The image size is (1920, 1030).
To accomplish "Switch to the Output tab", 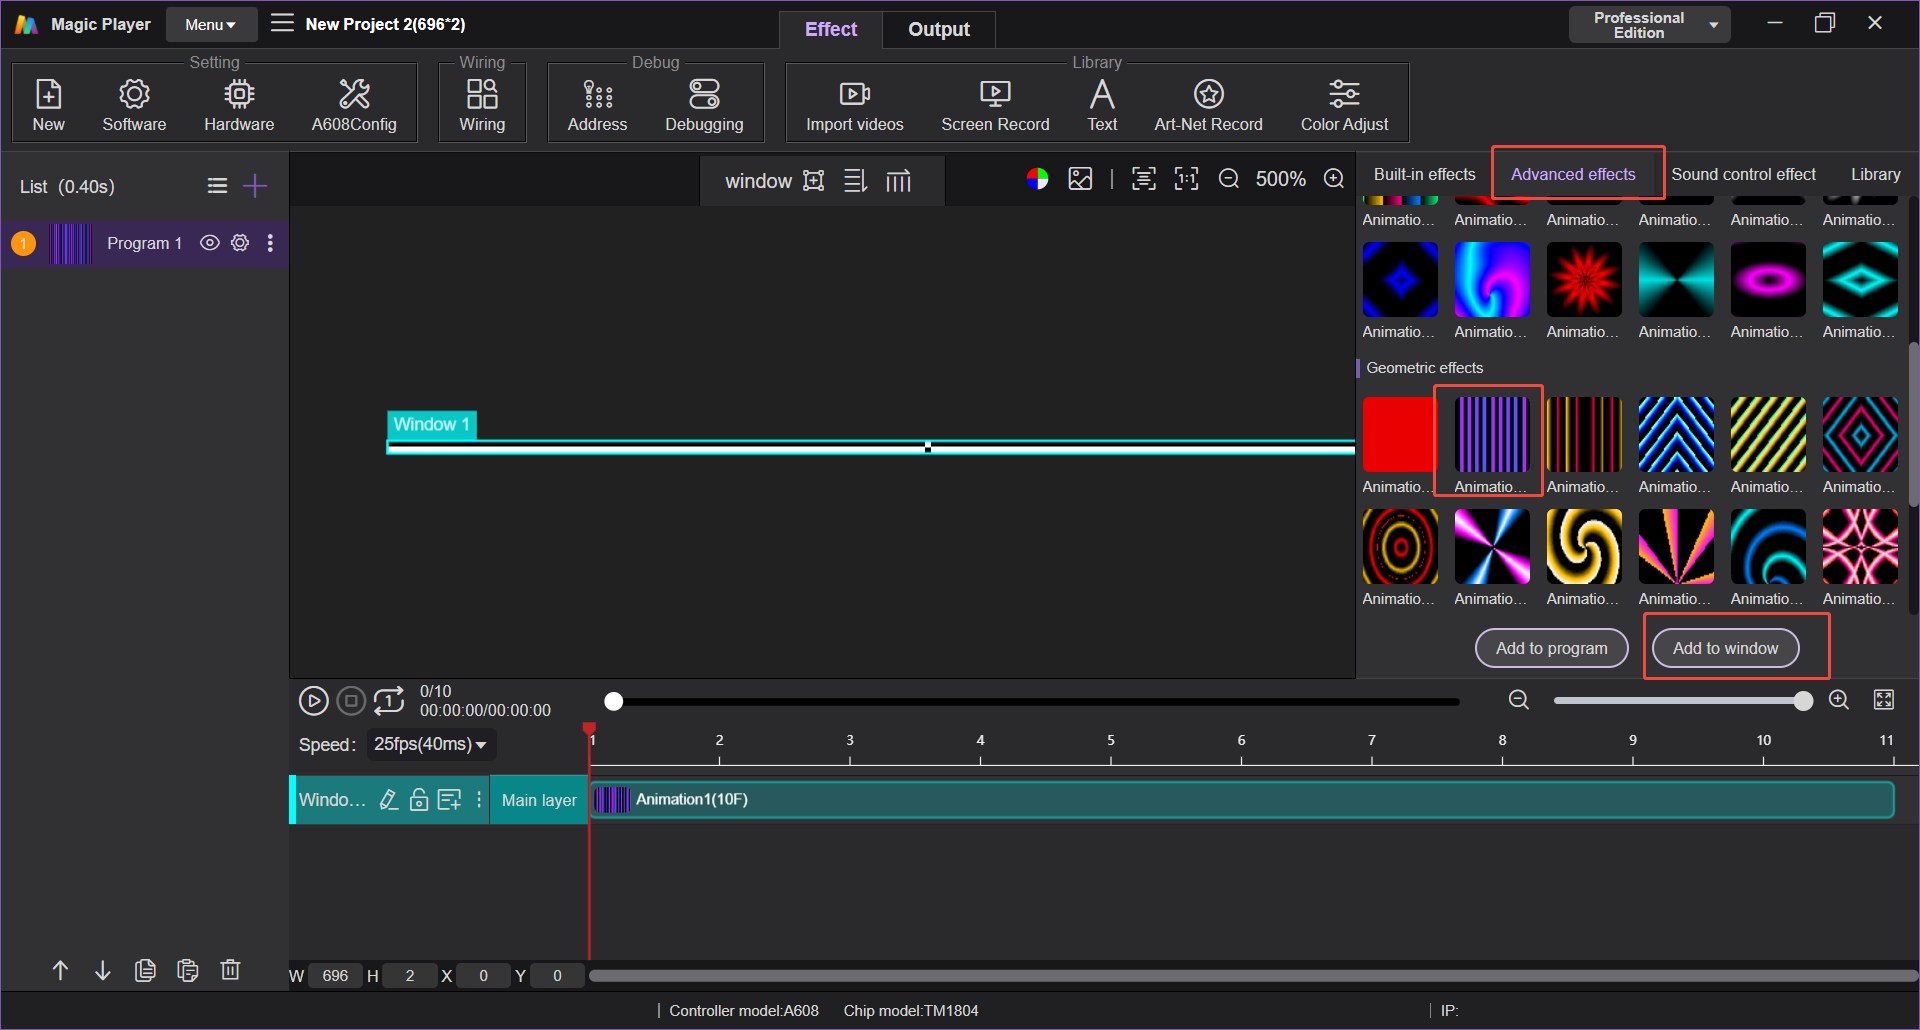I will [939, 29].
